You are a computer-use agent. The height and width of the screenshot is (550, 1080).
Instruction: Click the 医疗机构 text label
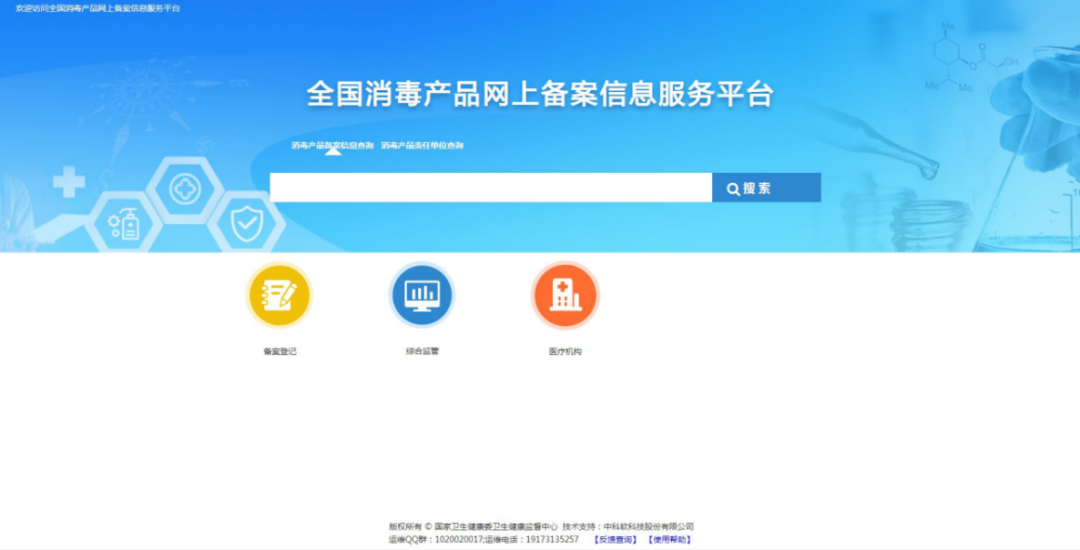coord(564,352)
